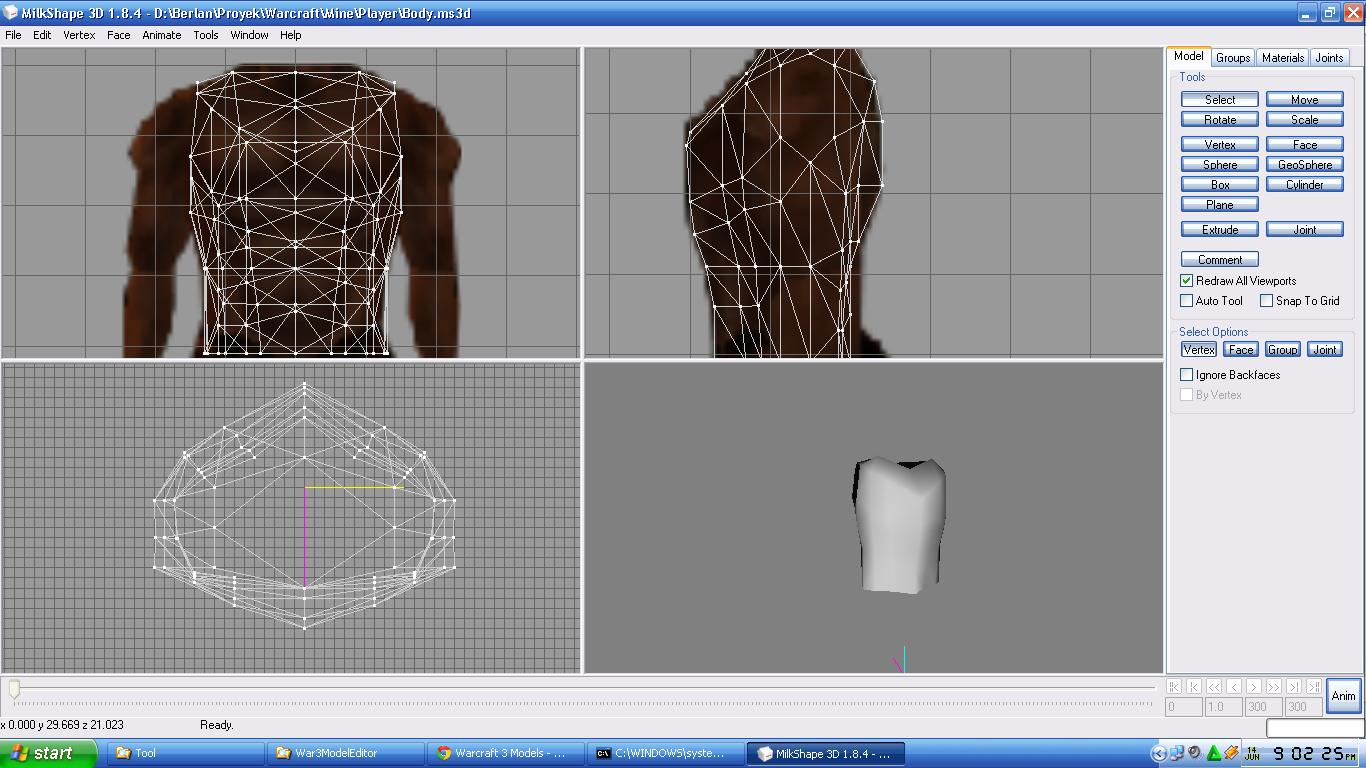1366x768 pixels.
Task: Click the Comment button
Action: (1220, 260)
